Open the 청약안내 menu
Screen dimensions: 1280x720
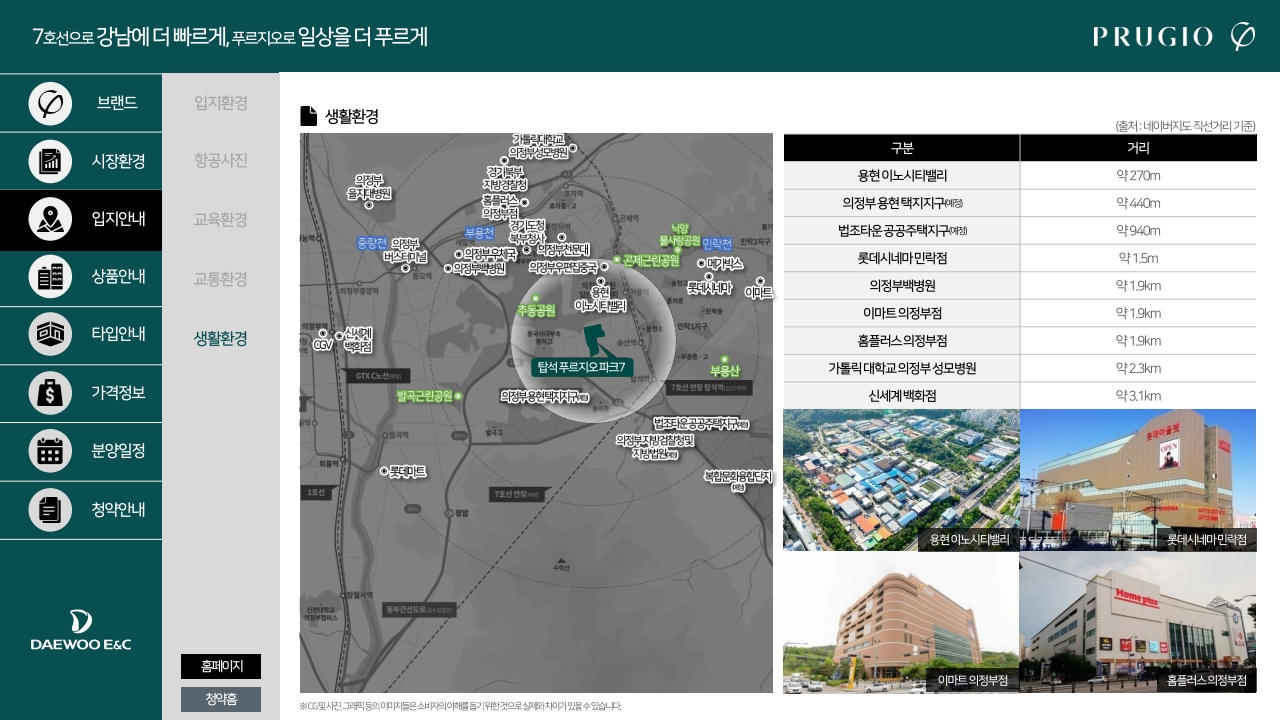[x=81, y=509]
